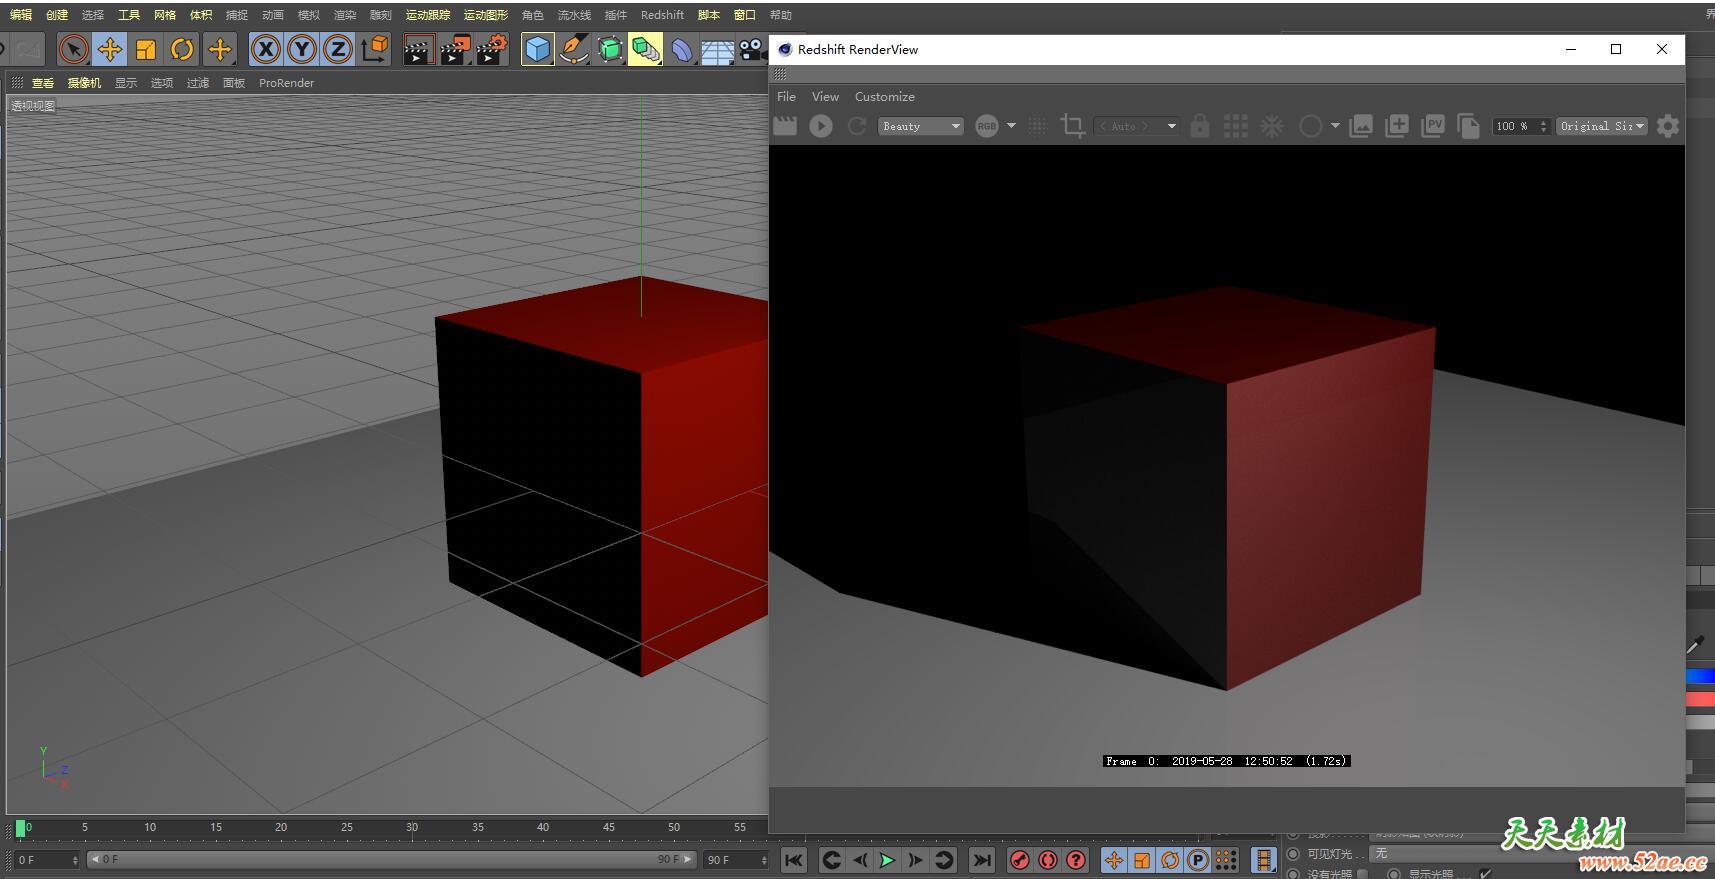The image size is (1715, 879).
Task: Toggle the RenderView camera lock icon
Action: (1200, 126)
